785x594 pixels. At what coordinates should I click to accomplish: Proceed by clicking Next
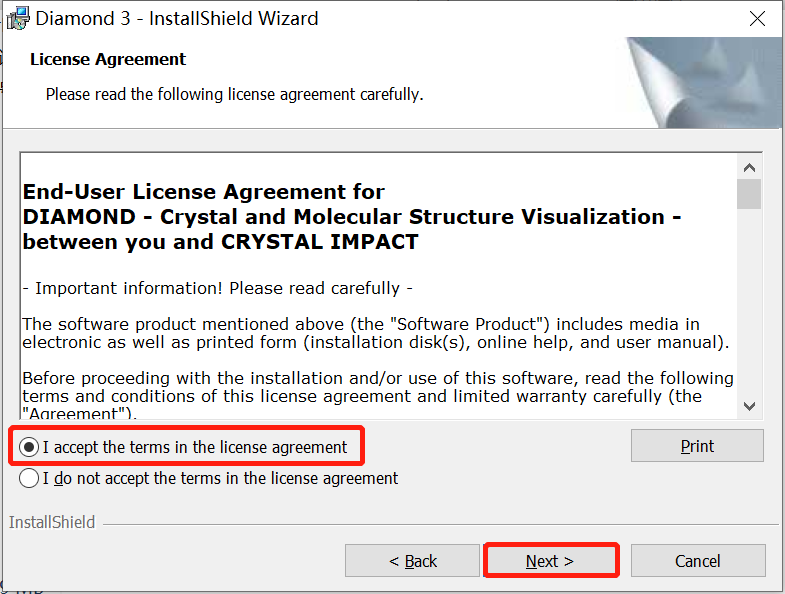(550, 561)
